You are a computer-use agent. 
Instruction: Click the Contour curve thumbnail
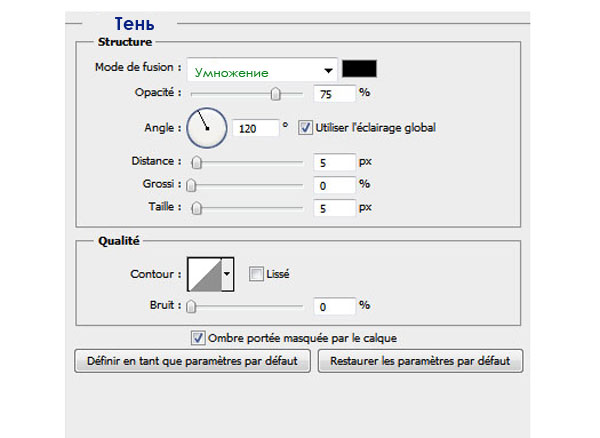(x=205, y=274)
